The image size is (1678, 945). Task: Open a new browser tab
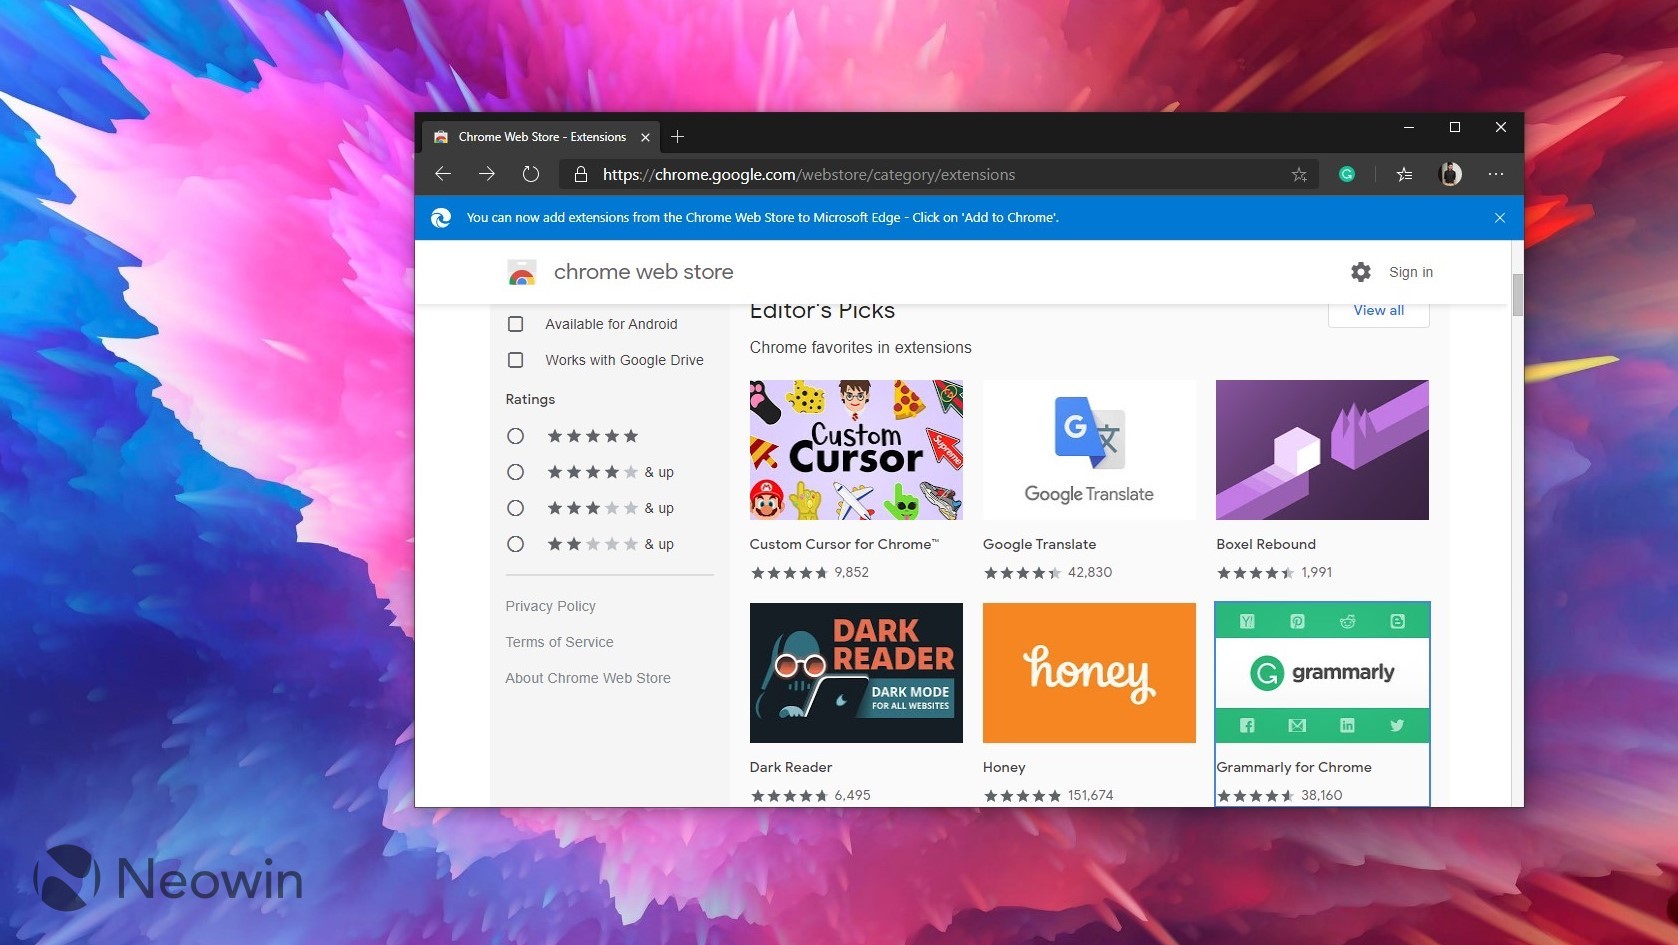(678, 136)
